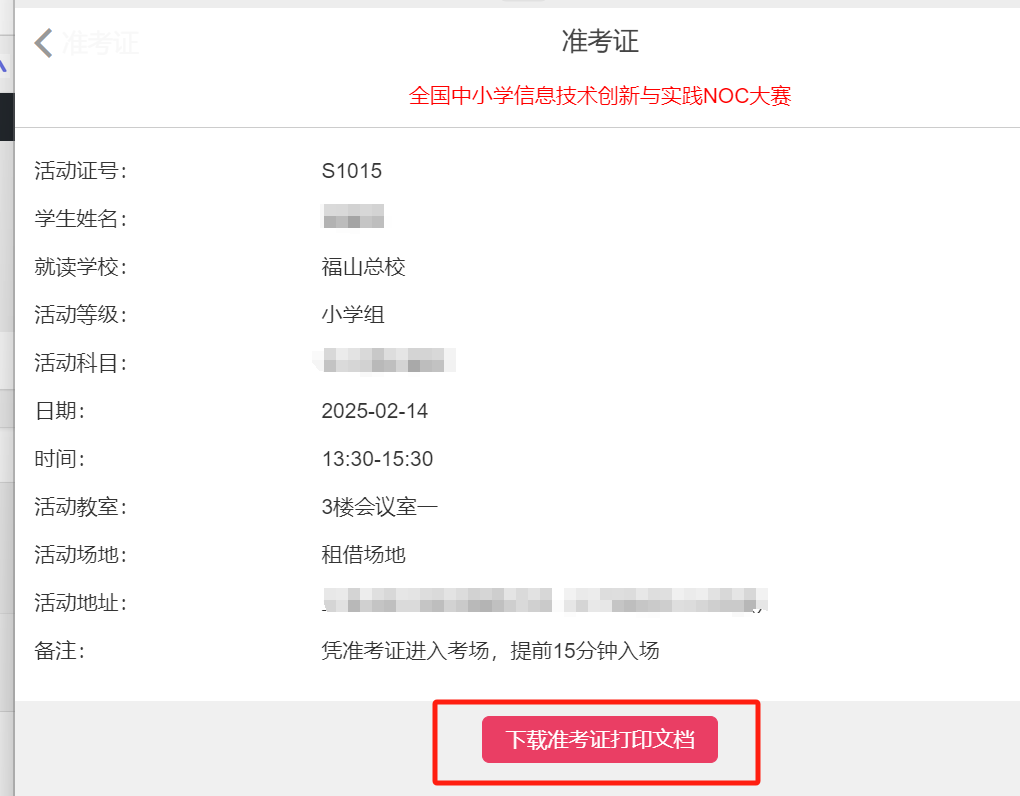Viewport: 1020px width, 796px height.
Task: Click the 活动证号 field label
Action: 81,171
